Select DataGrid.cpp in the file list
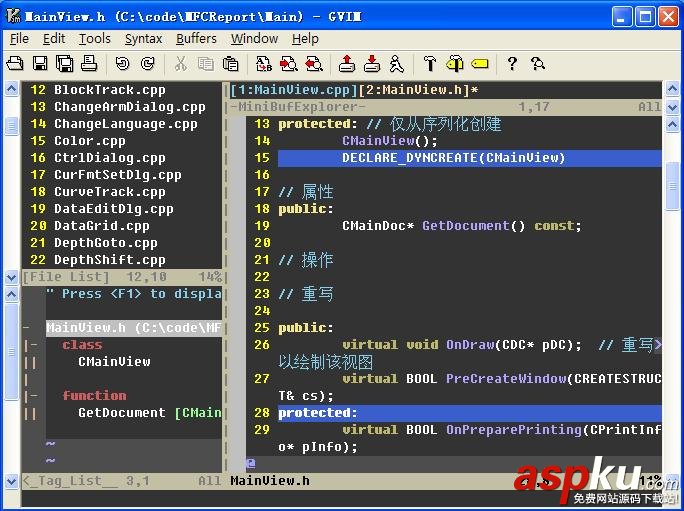 (x=102, y=226)
